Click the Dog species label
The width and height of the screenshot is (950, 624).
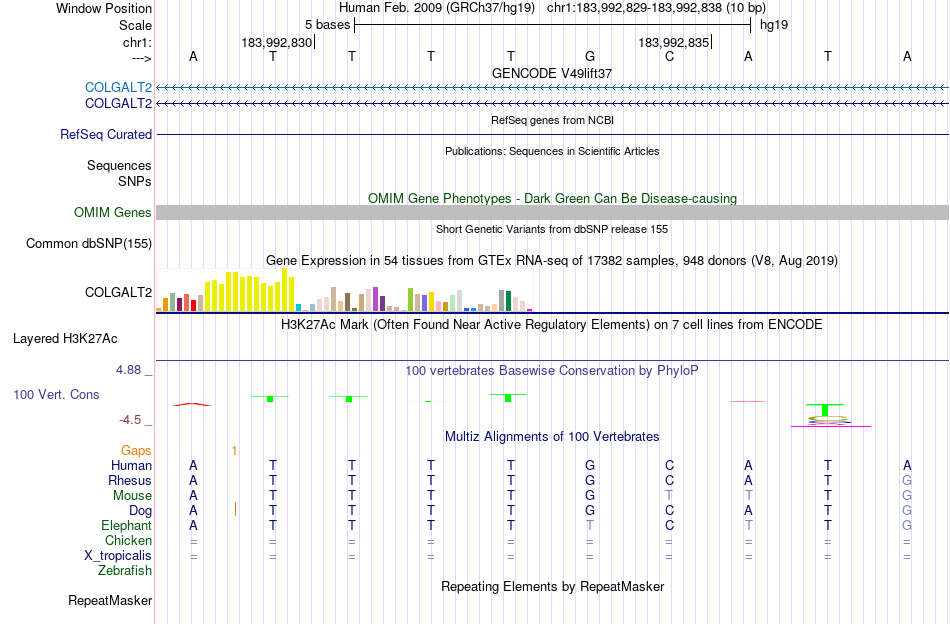coord(140,511)
